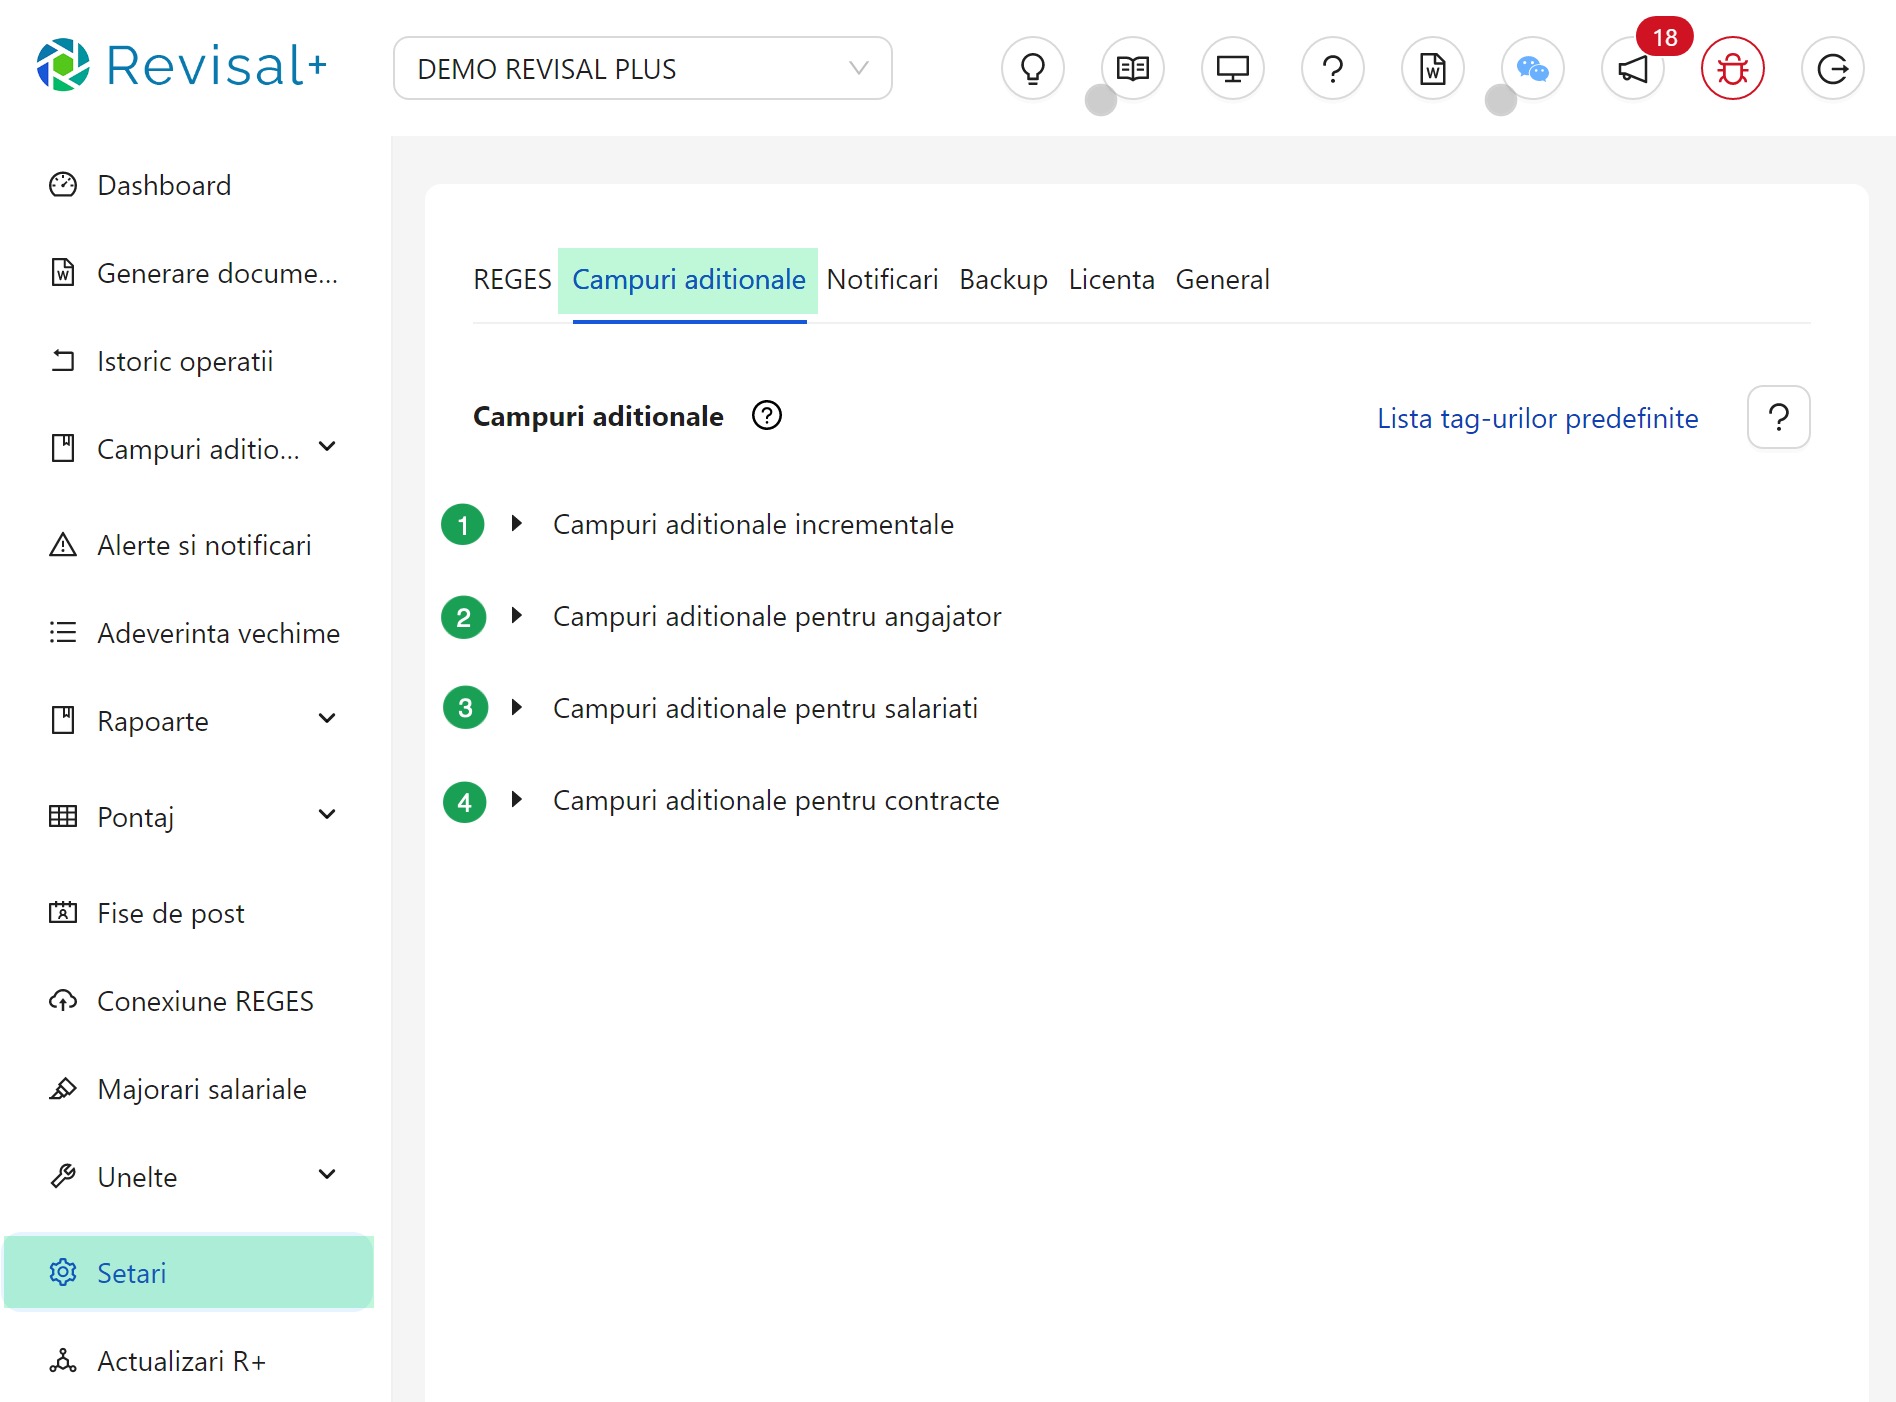Open announcements megaphone with 18 badge
The width and height of the screenshot is (1896, 1402).
(x=1632, y=69)
